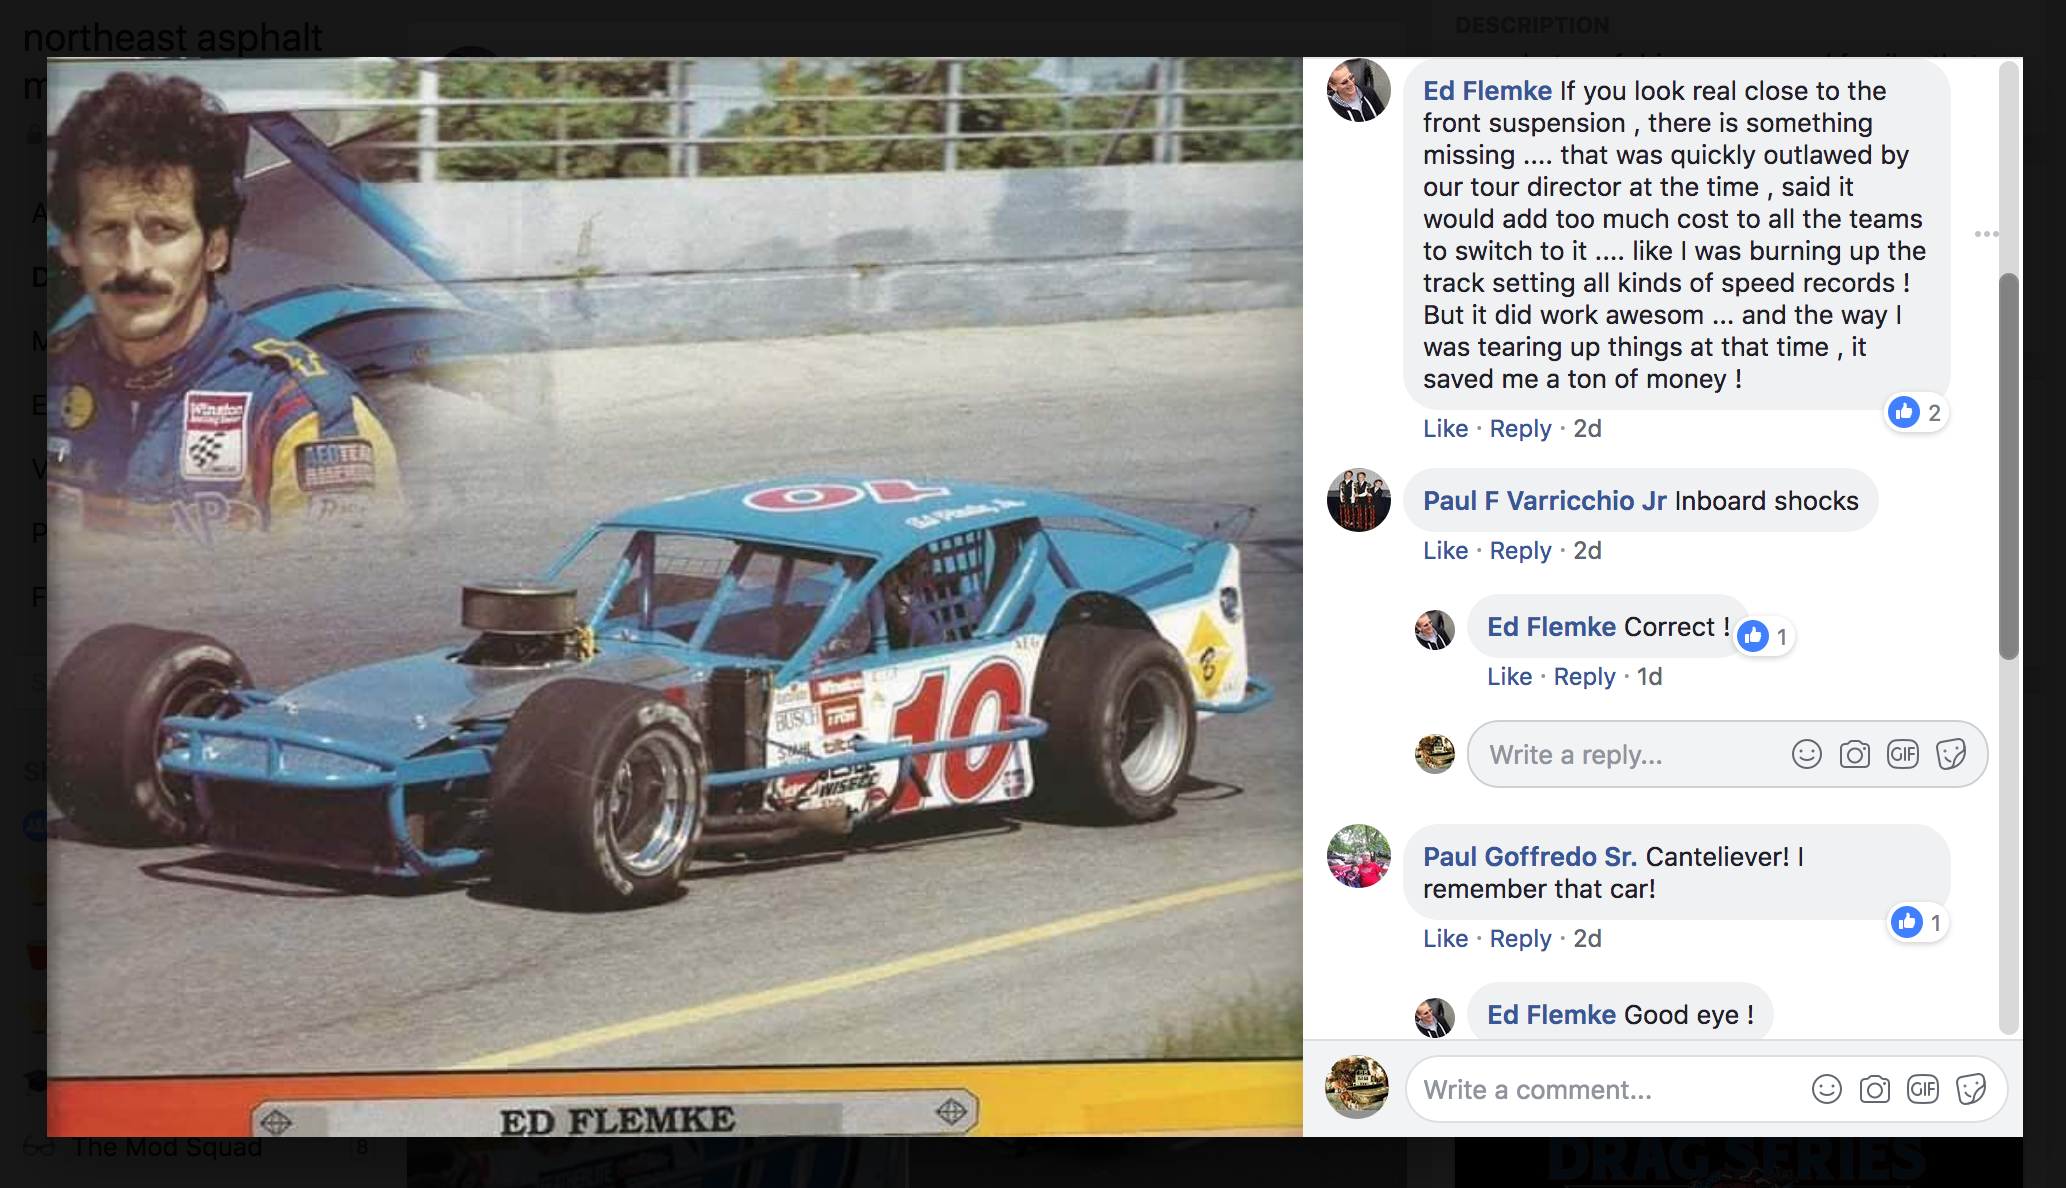
Task: Reply to Paul Goffredo Sr.'s comment
Action: [x=1520, y=938]
